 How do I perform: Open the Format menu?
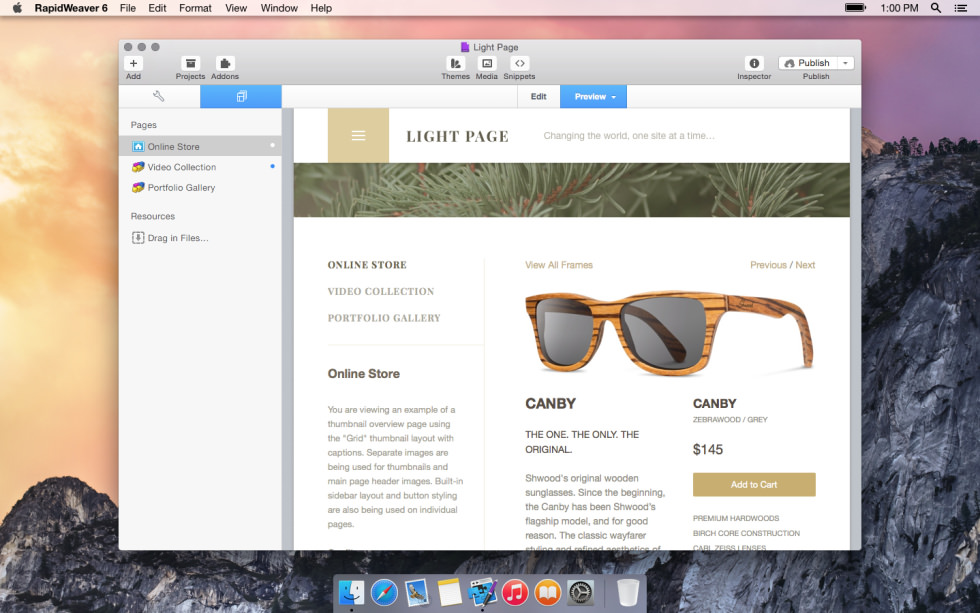coord(195,8)
